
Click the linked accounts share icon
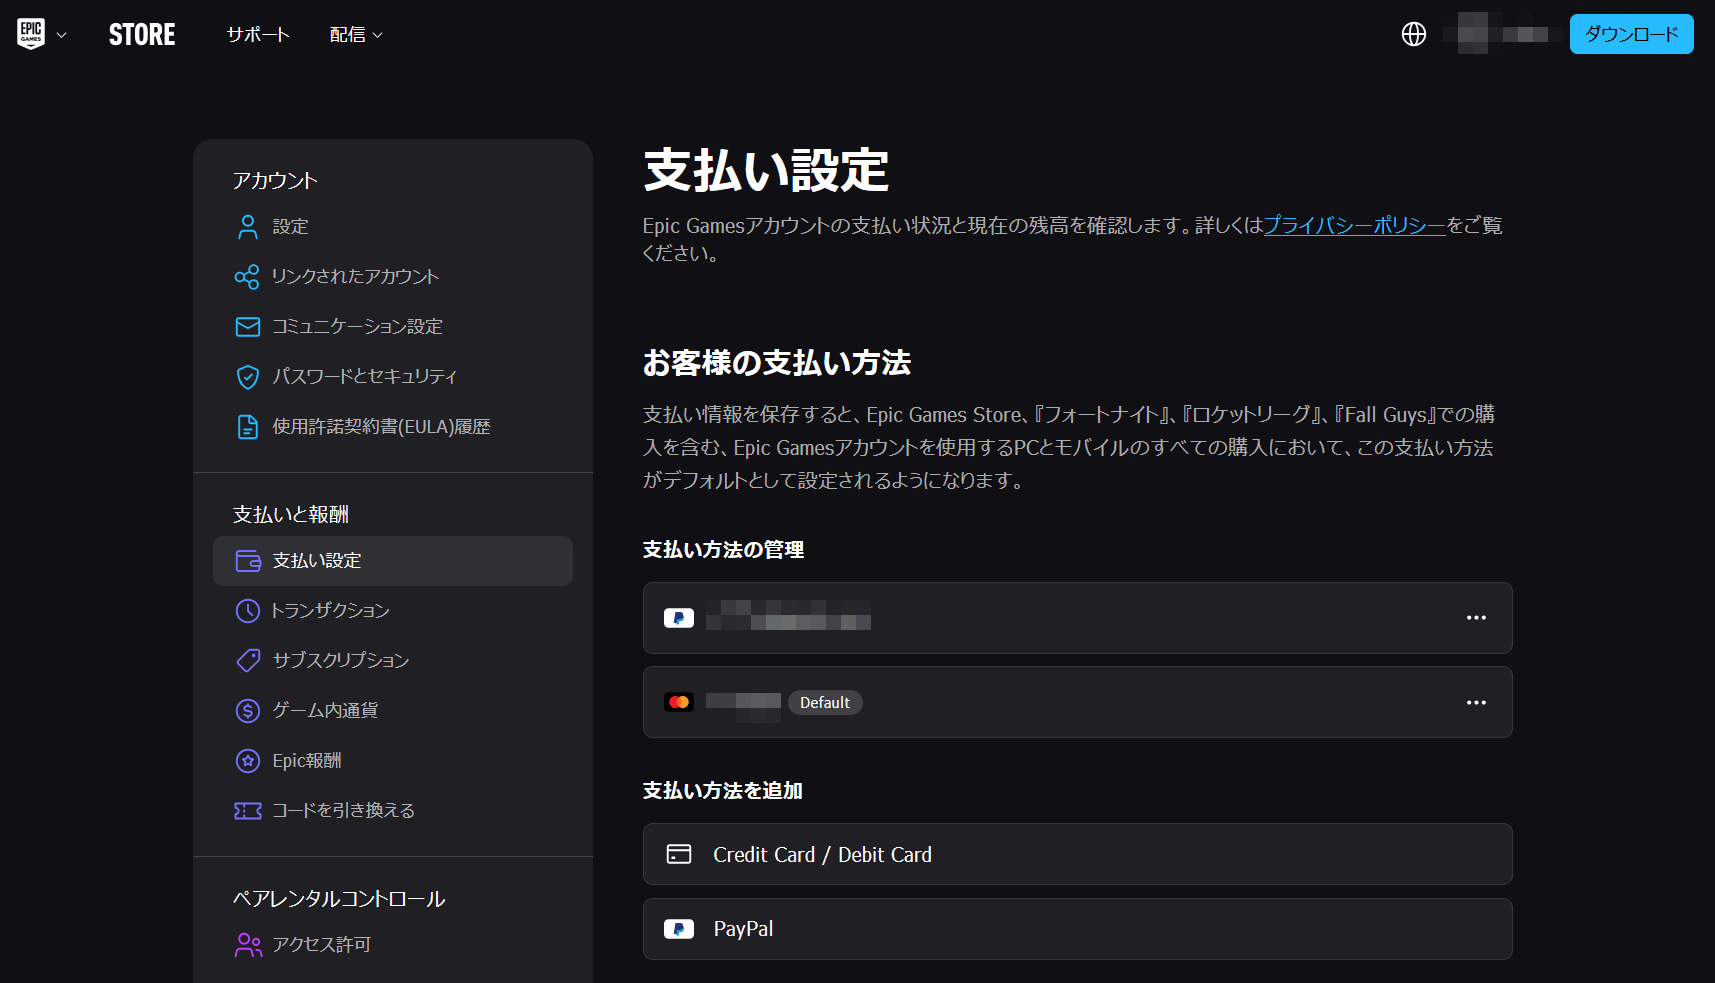pos(247,277)
